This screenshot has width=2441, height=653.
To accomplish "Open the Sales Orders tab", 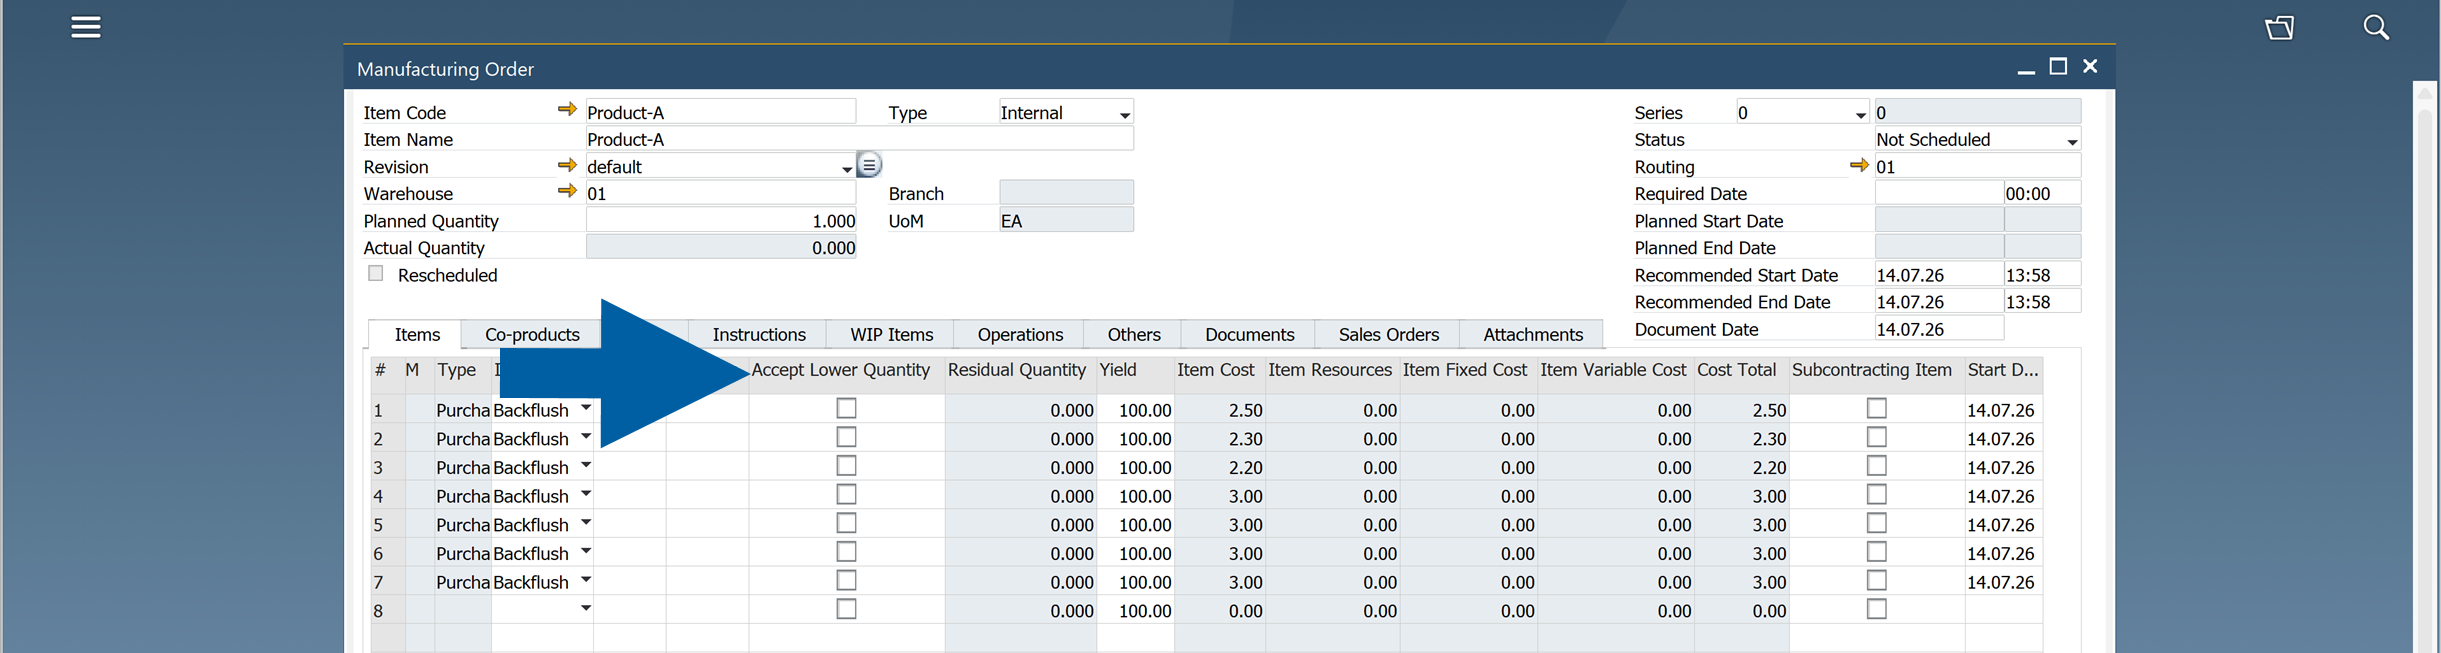I will (1388, 334).
